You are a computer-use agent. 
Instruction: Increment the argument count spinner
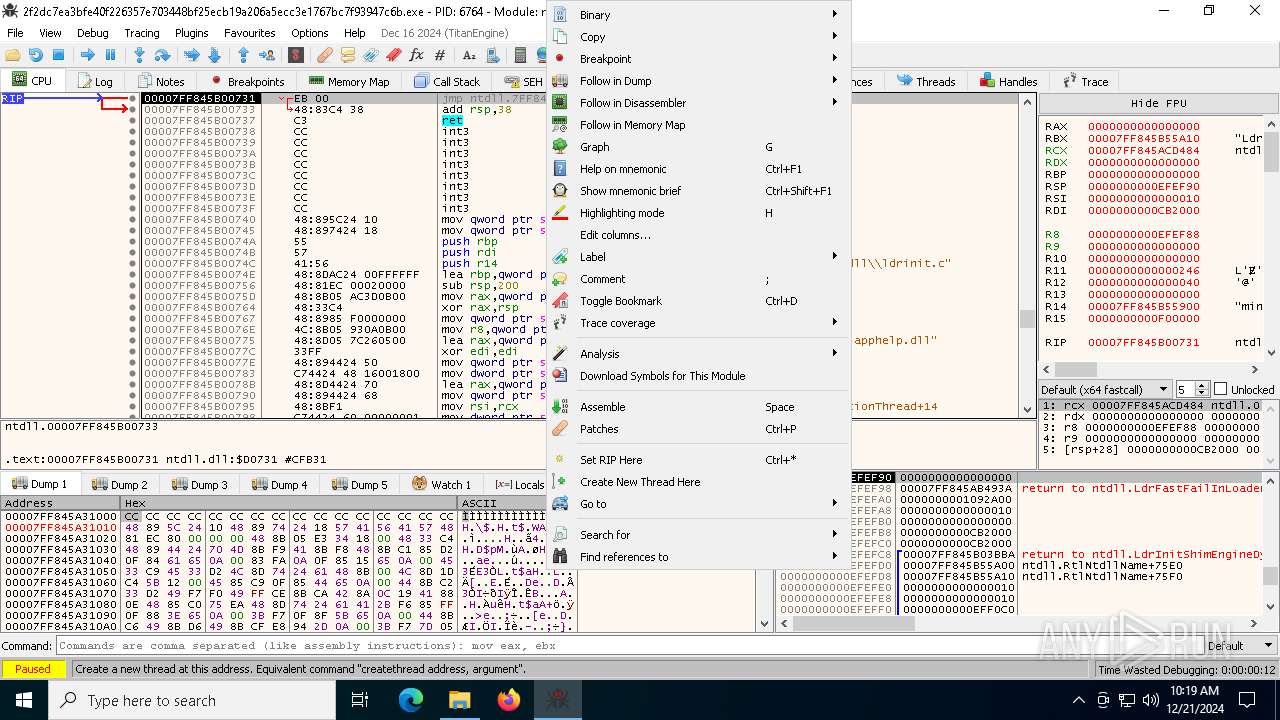[x=1203, y=385]
